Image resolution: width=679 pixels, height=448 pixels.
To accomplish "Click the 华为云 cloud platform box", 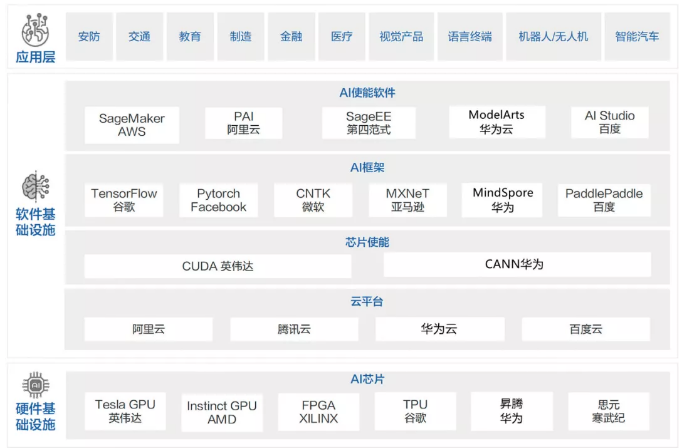I will (440, 329).
